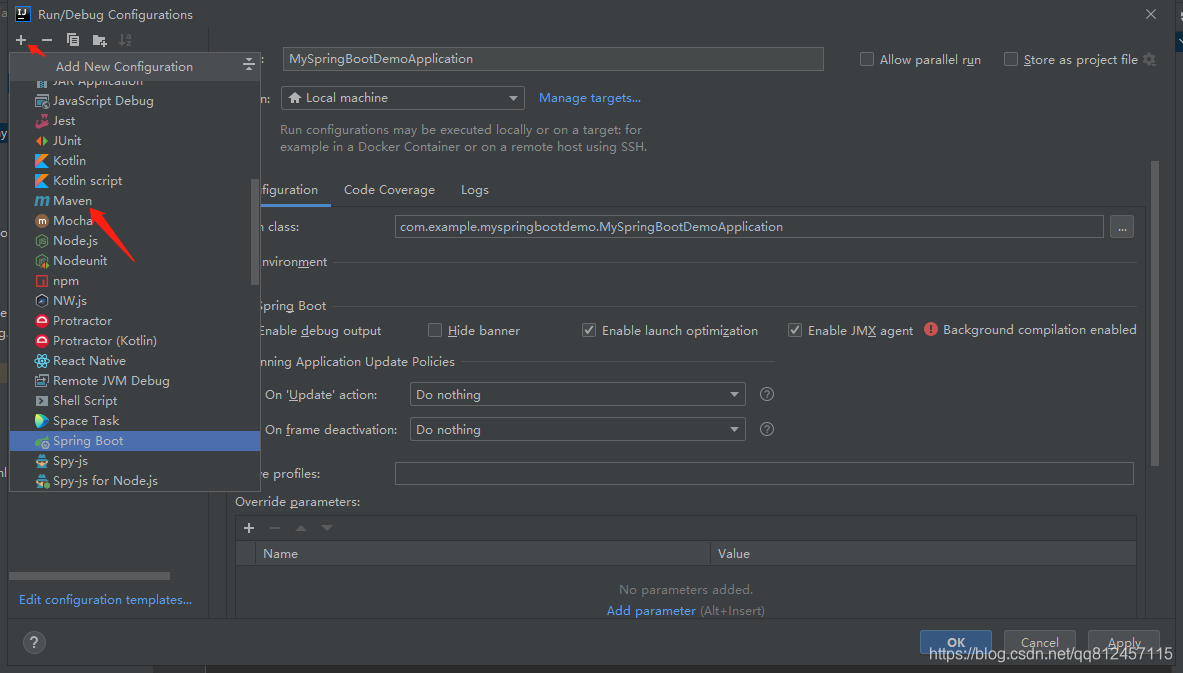Open the Configuration tab
This screenshot has height=673, width=1183.
290,190
